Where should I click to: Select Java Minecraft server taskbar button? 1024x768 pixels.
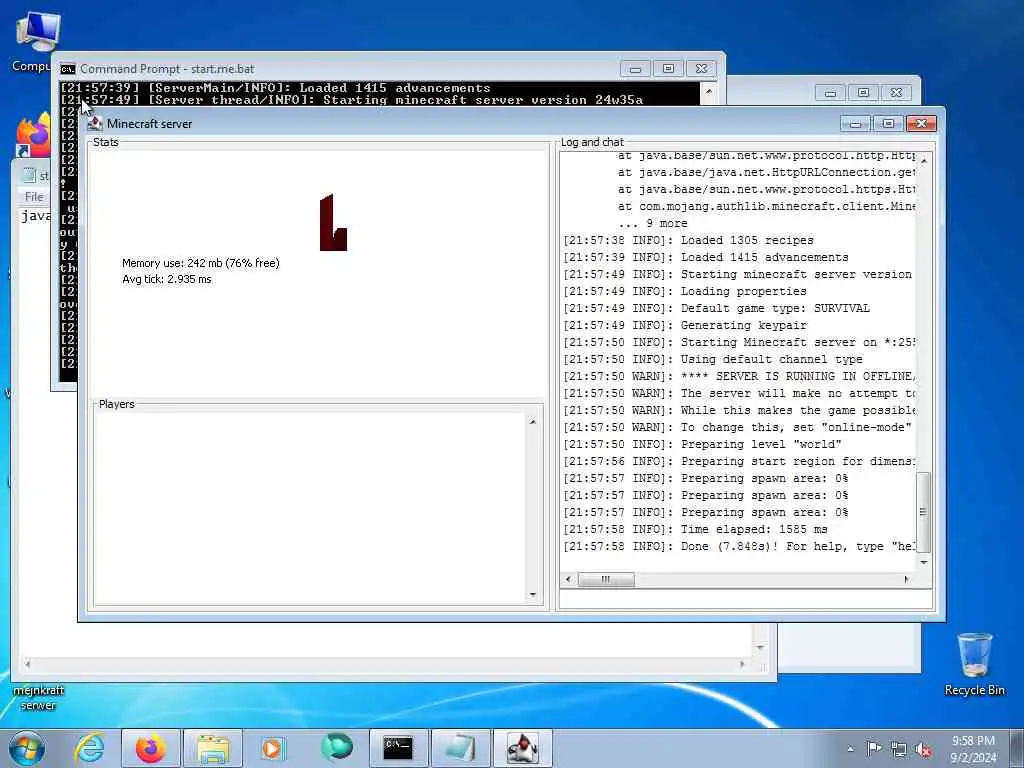[x=522, y=748]
